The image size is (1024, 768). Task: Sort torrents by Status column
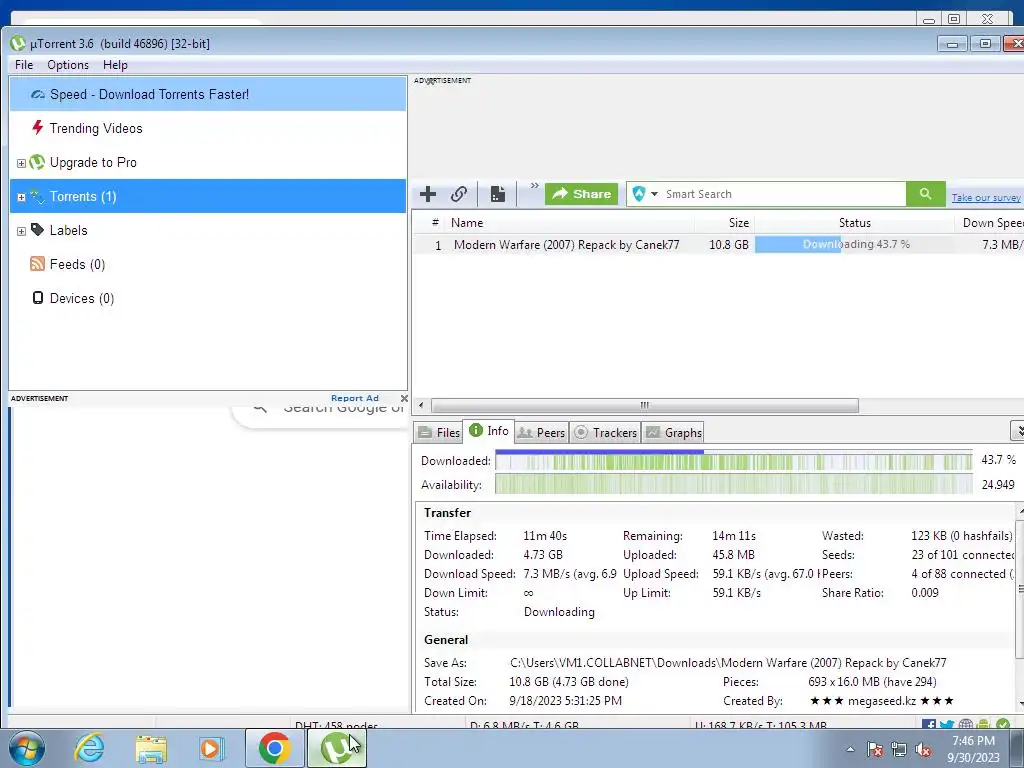click(x=854, y=223)
